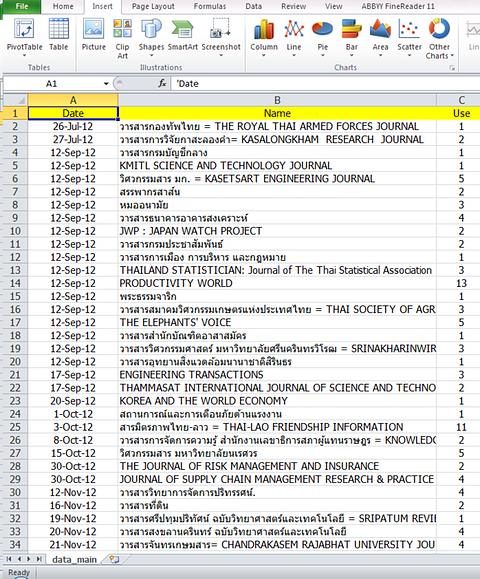Select cell THE JOURNAL OF RISK MANAGEMENT AND INSURANCE
This screenshot has height=579, width=480.
pos(277,466)
